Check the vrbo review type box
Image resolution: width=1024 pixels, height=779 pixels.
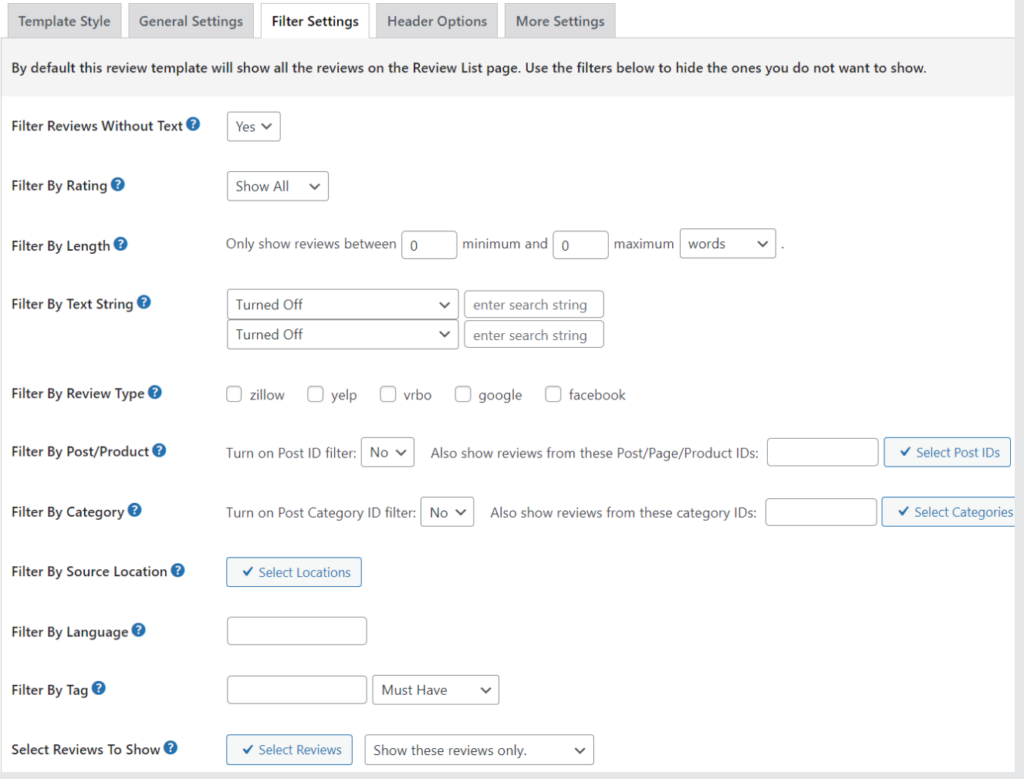point(388,394)
